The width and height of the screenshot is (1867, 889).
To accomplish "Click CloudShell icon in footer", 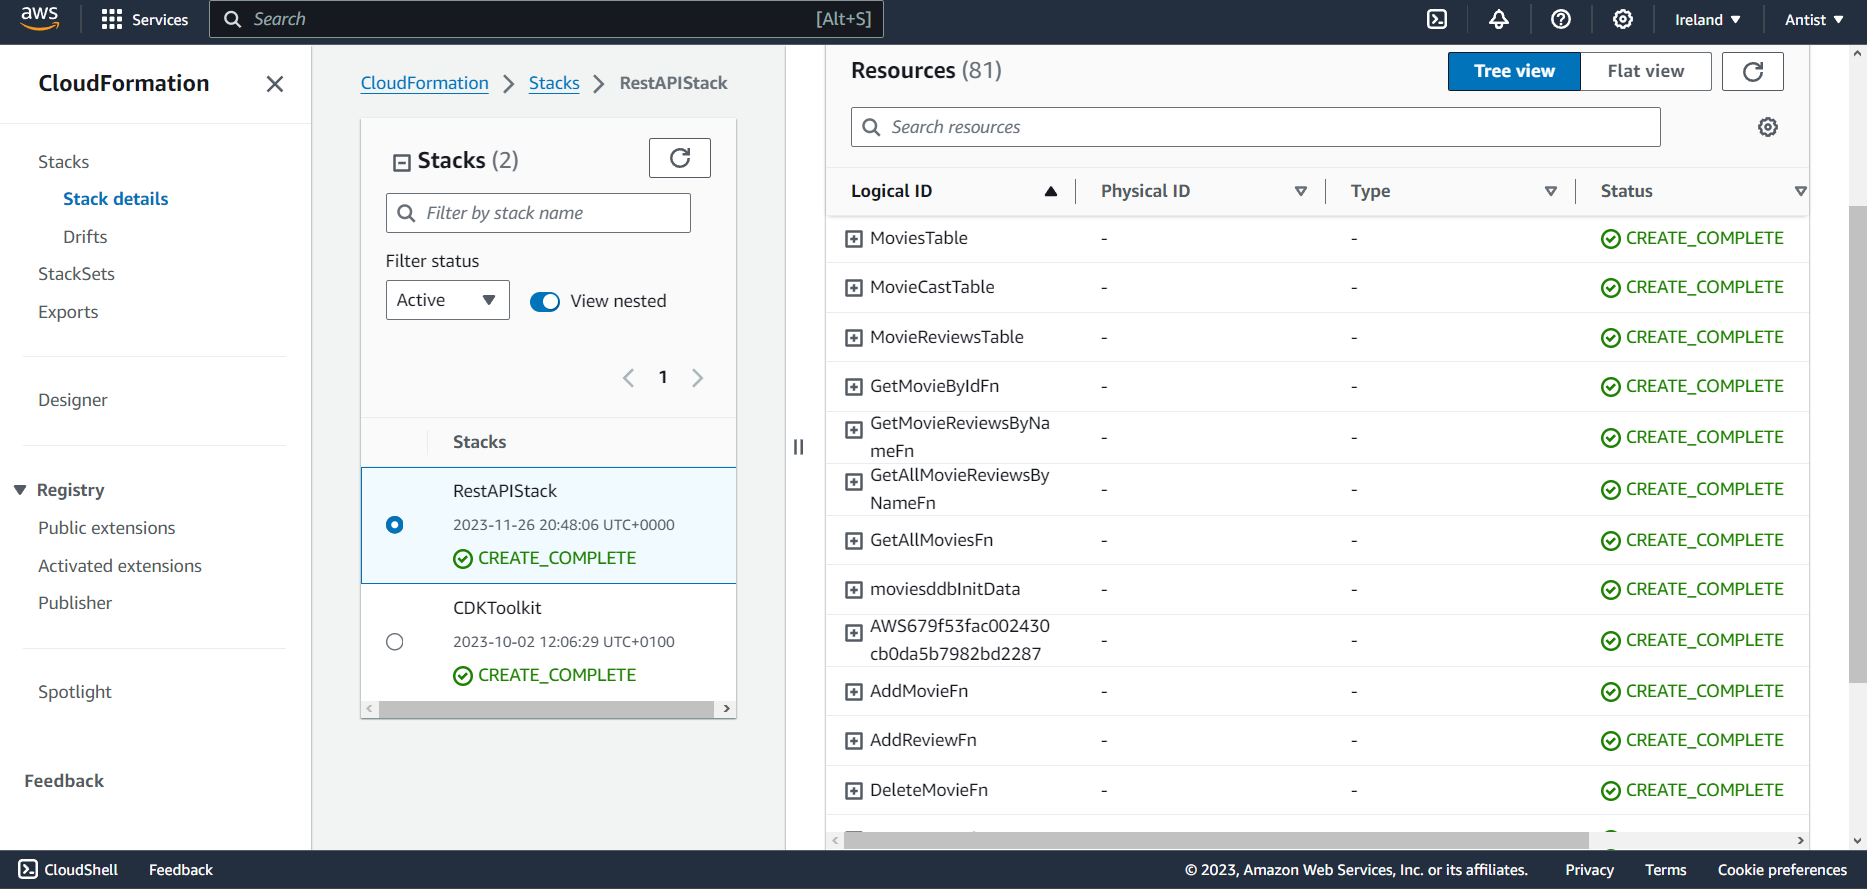I will (28, 870).
